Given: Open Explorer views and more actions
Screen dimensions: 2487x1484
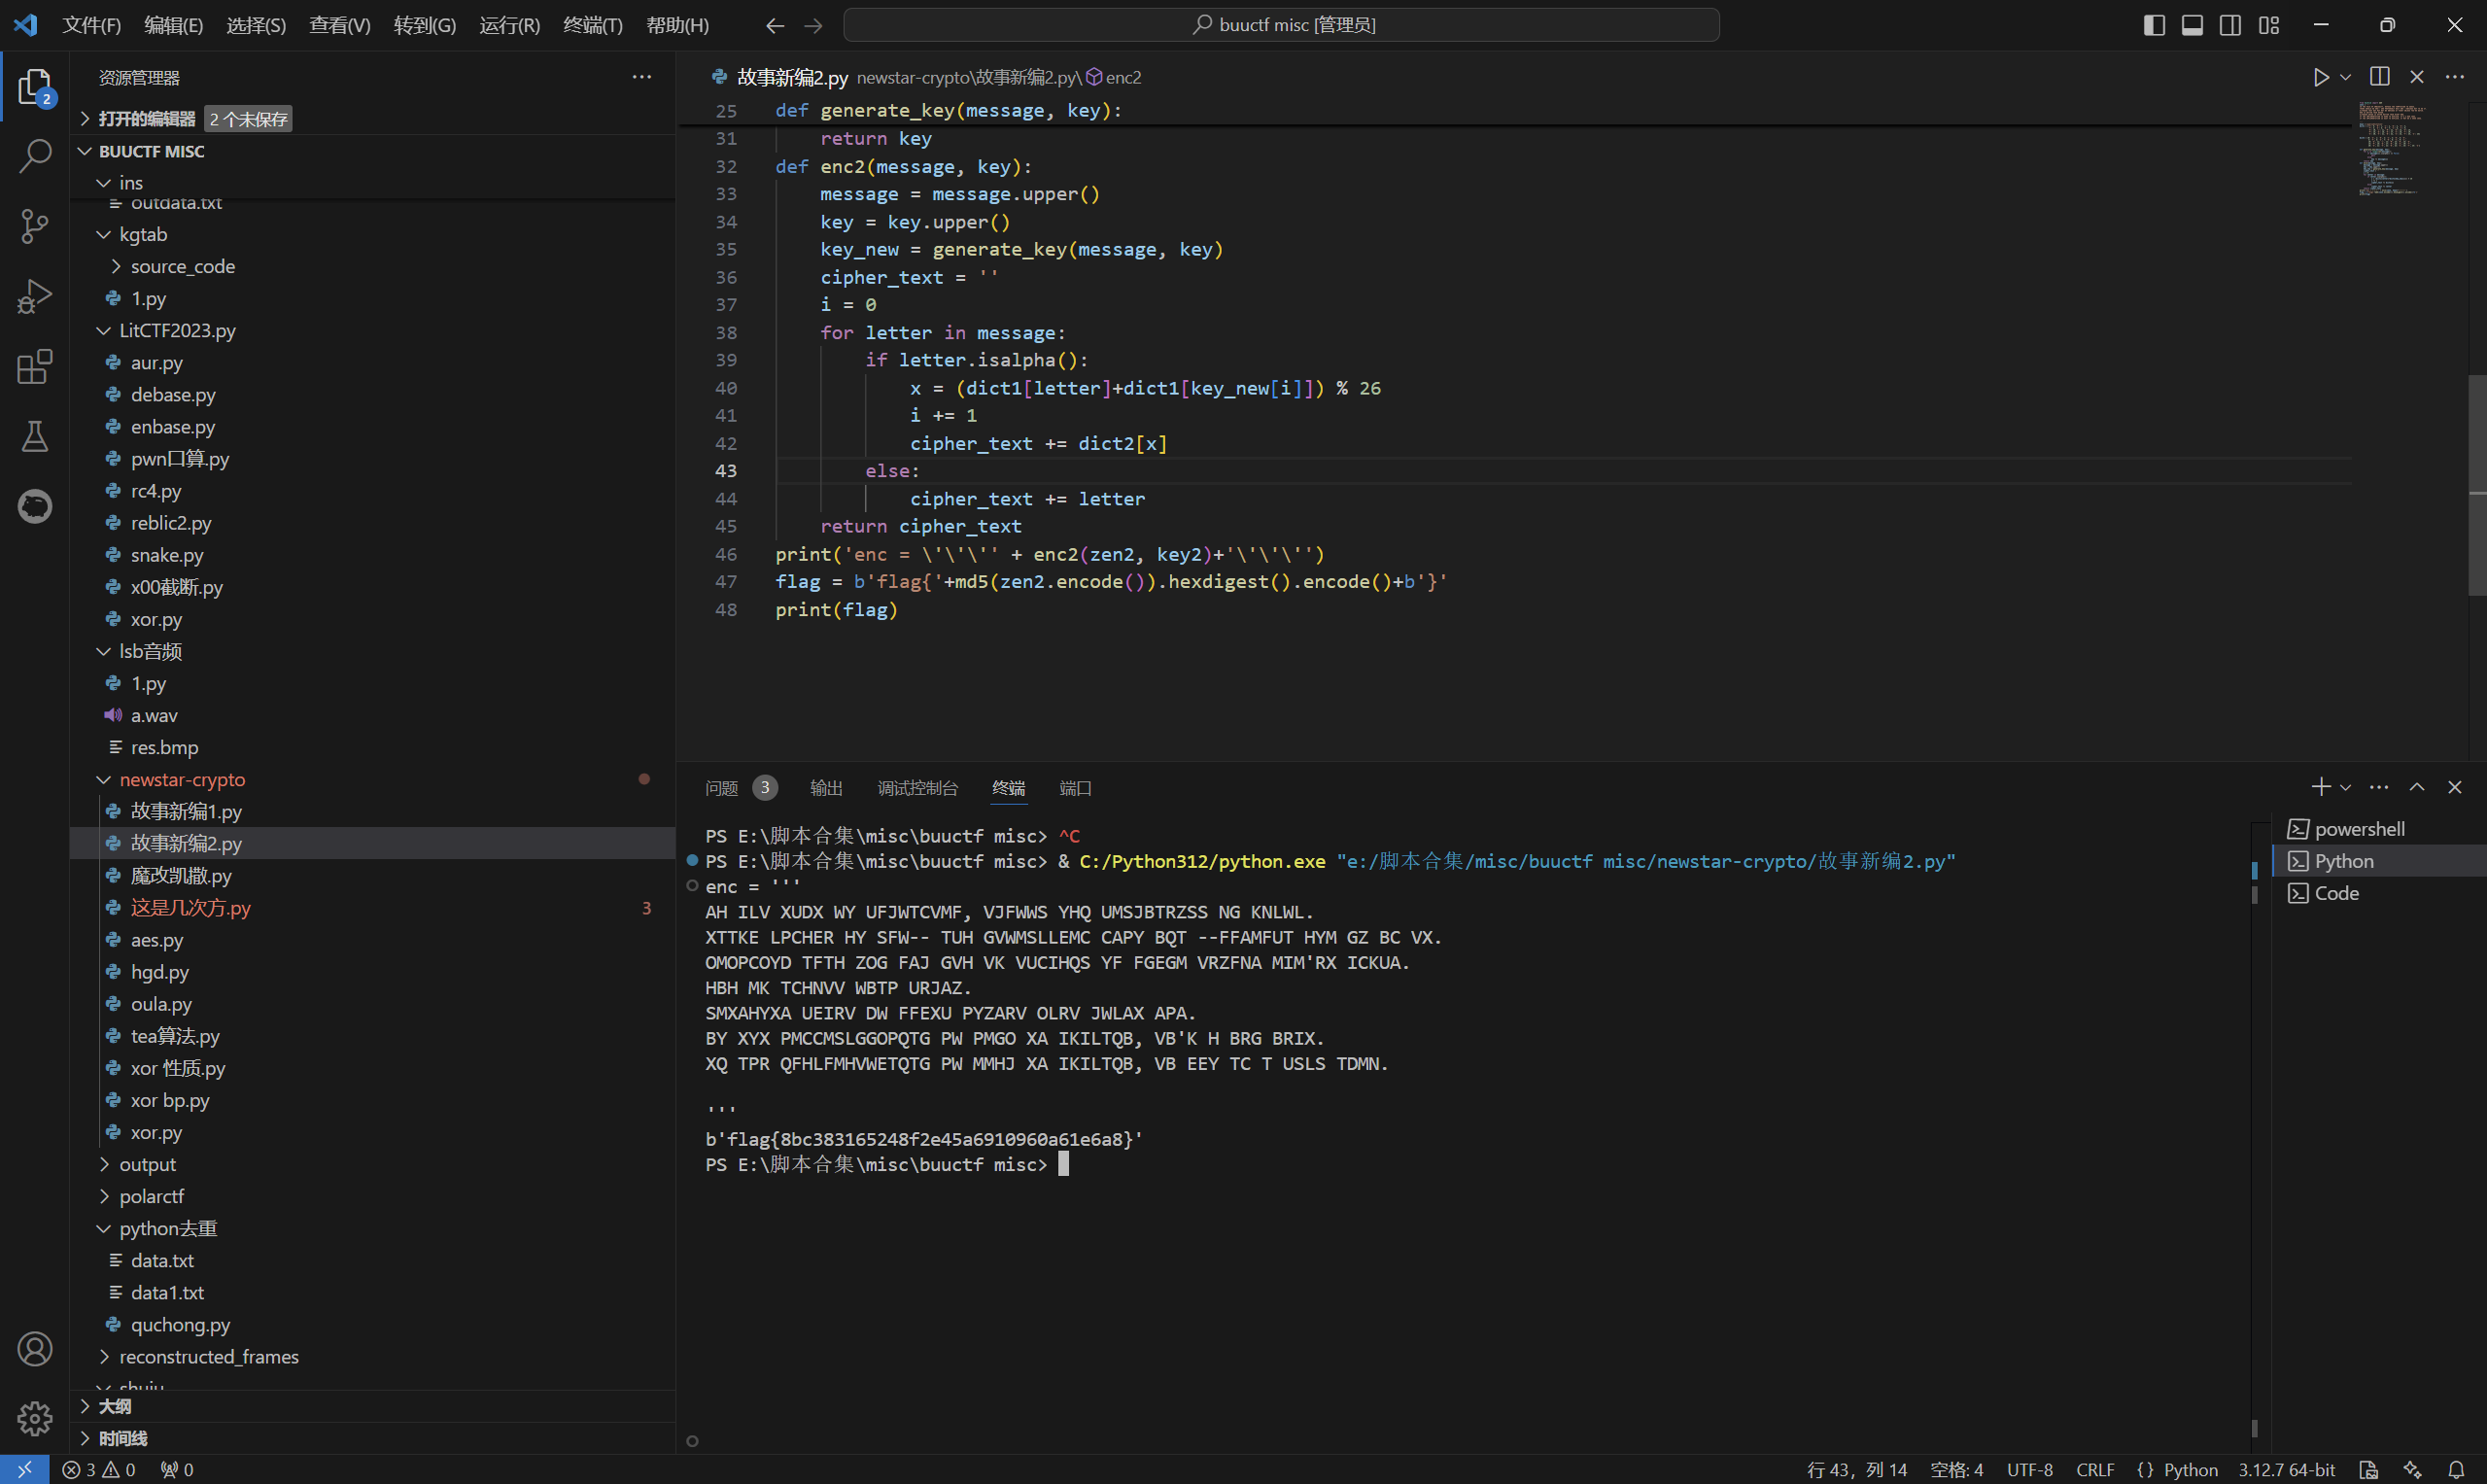Looking at the screenshot, I should coord(642,77).
